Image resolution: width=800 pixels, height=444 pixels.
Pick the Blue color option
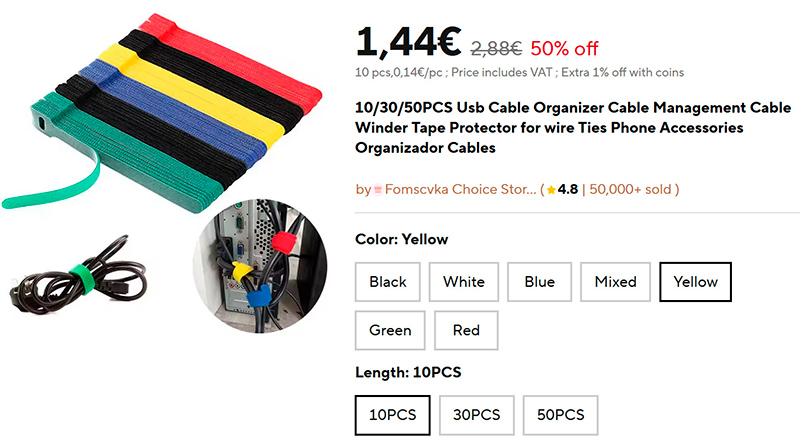[x=539, y=282]
